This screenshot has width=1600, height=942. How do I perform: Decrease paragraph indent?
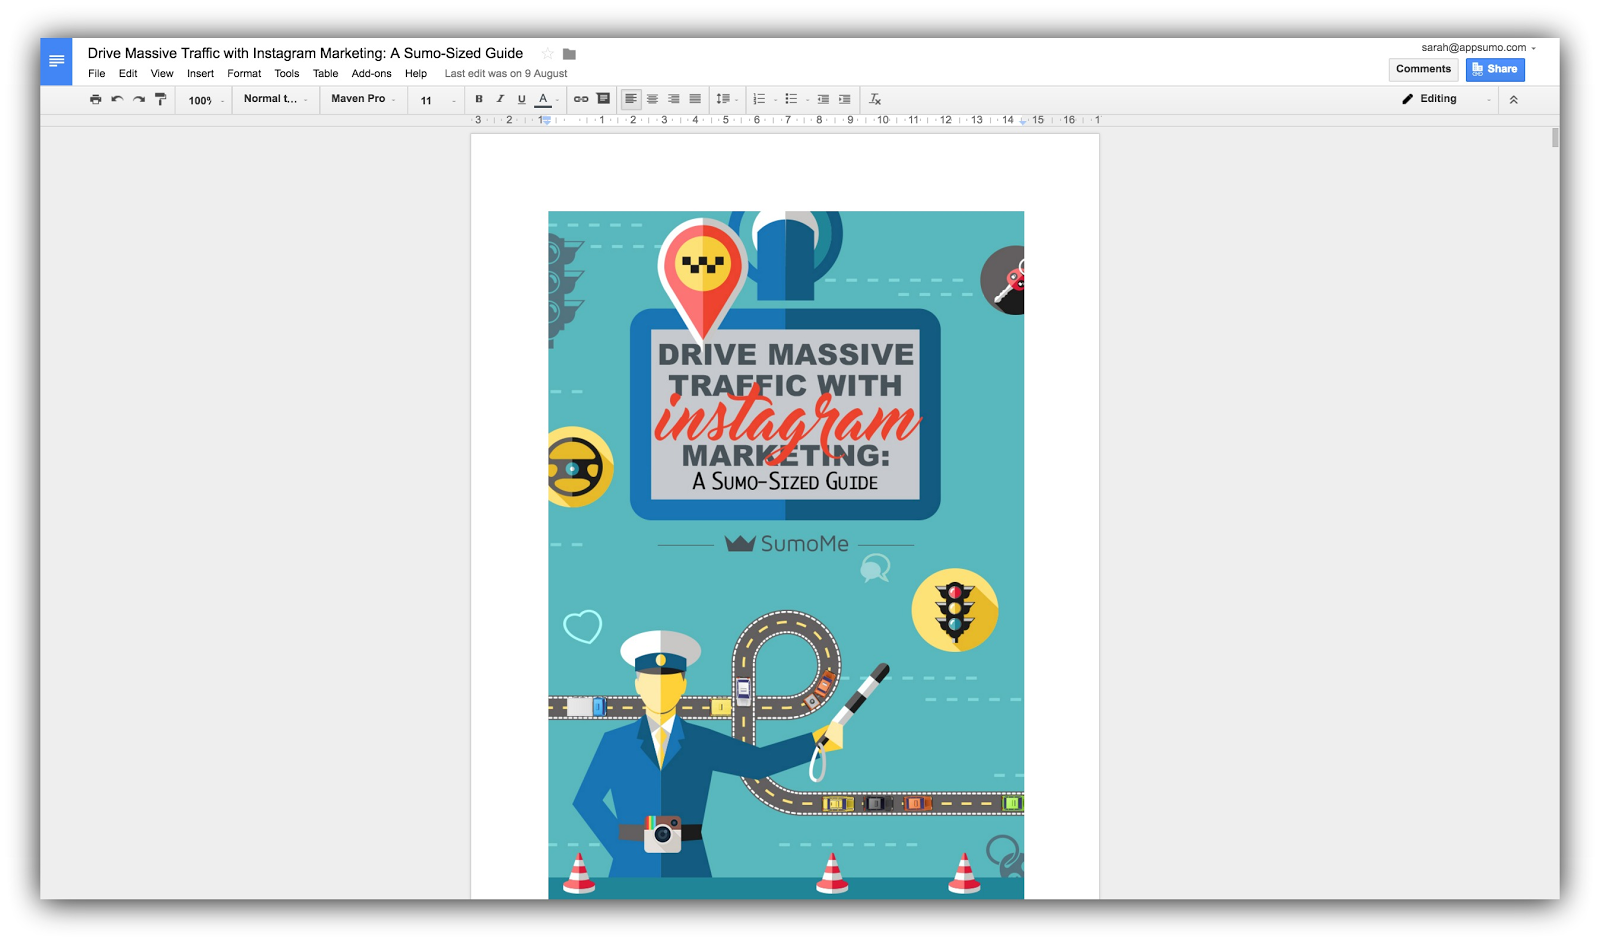tap(823, 99)
